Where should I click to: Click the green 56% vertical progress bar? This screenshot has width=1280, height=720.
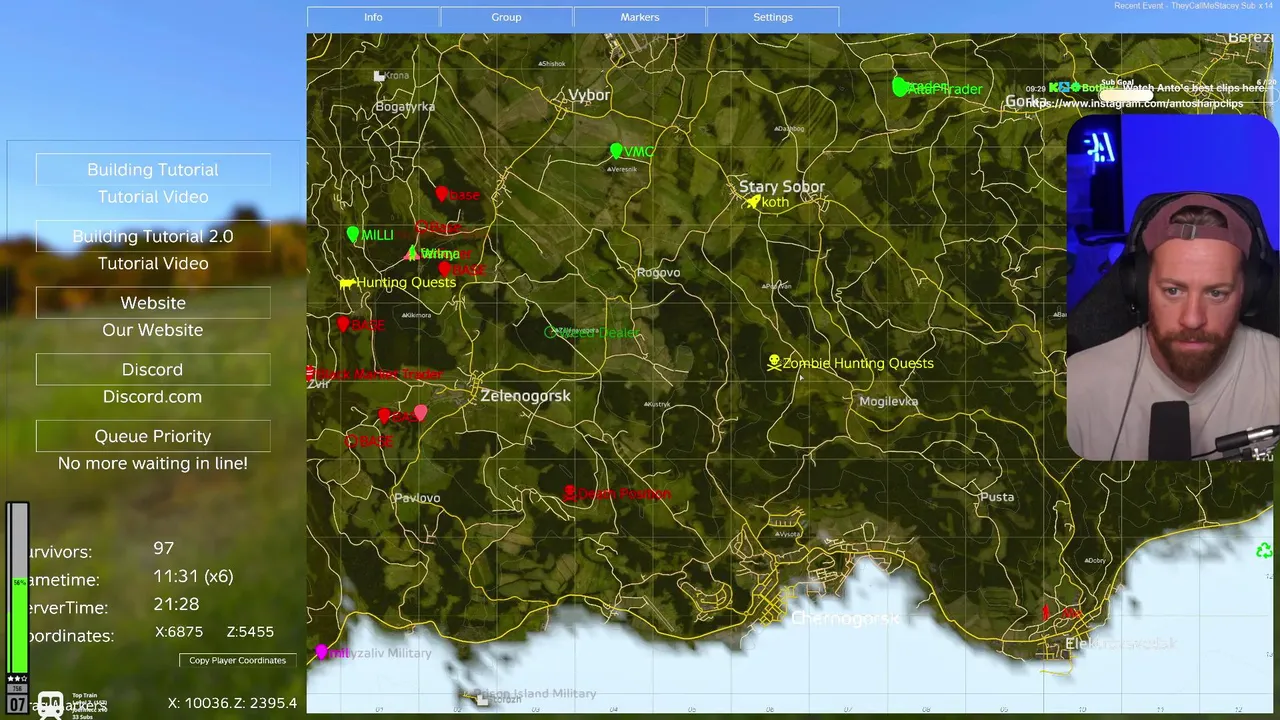tap(18, 590)
